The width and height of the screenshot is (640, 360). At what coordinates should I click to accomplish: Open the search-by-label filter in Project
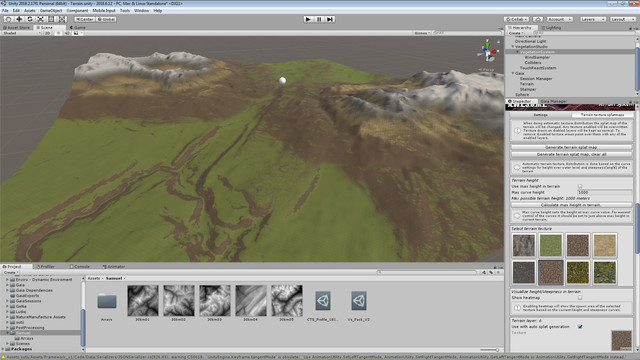[491, 272]
